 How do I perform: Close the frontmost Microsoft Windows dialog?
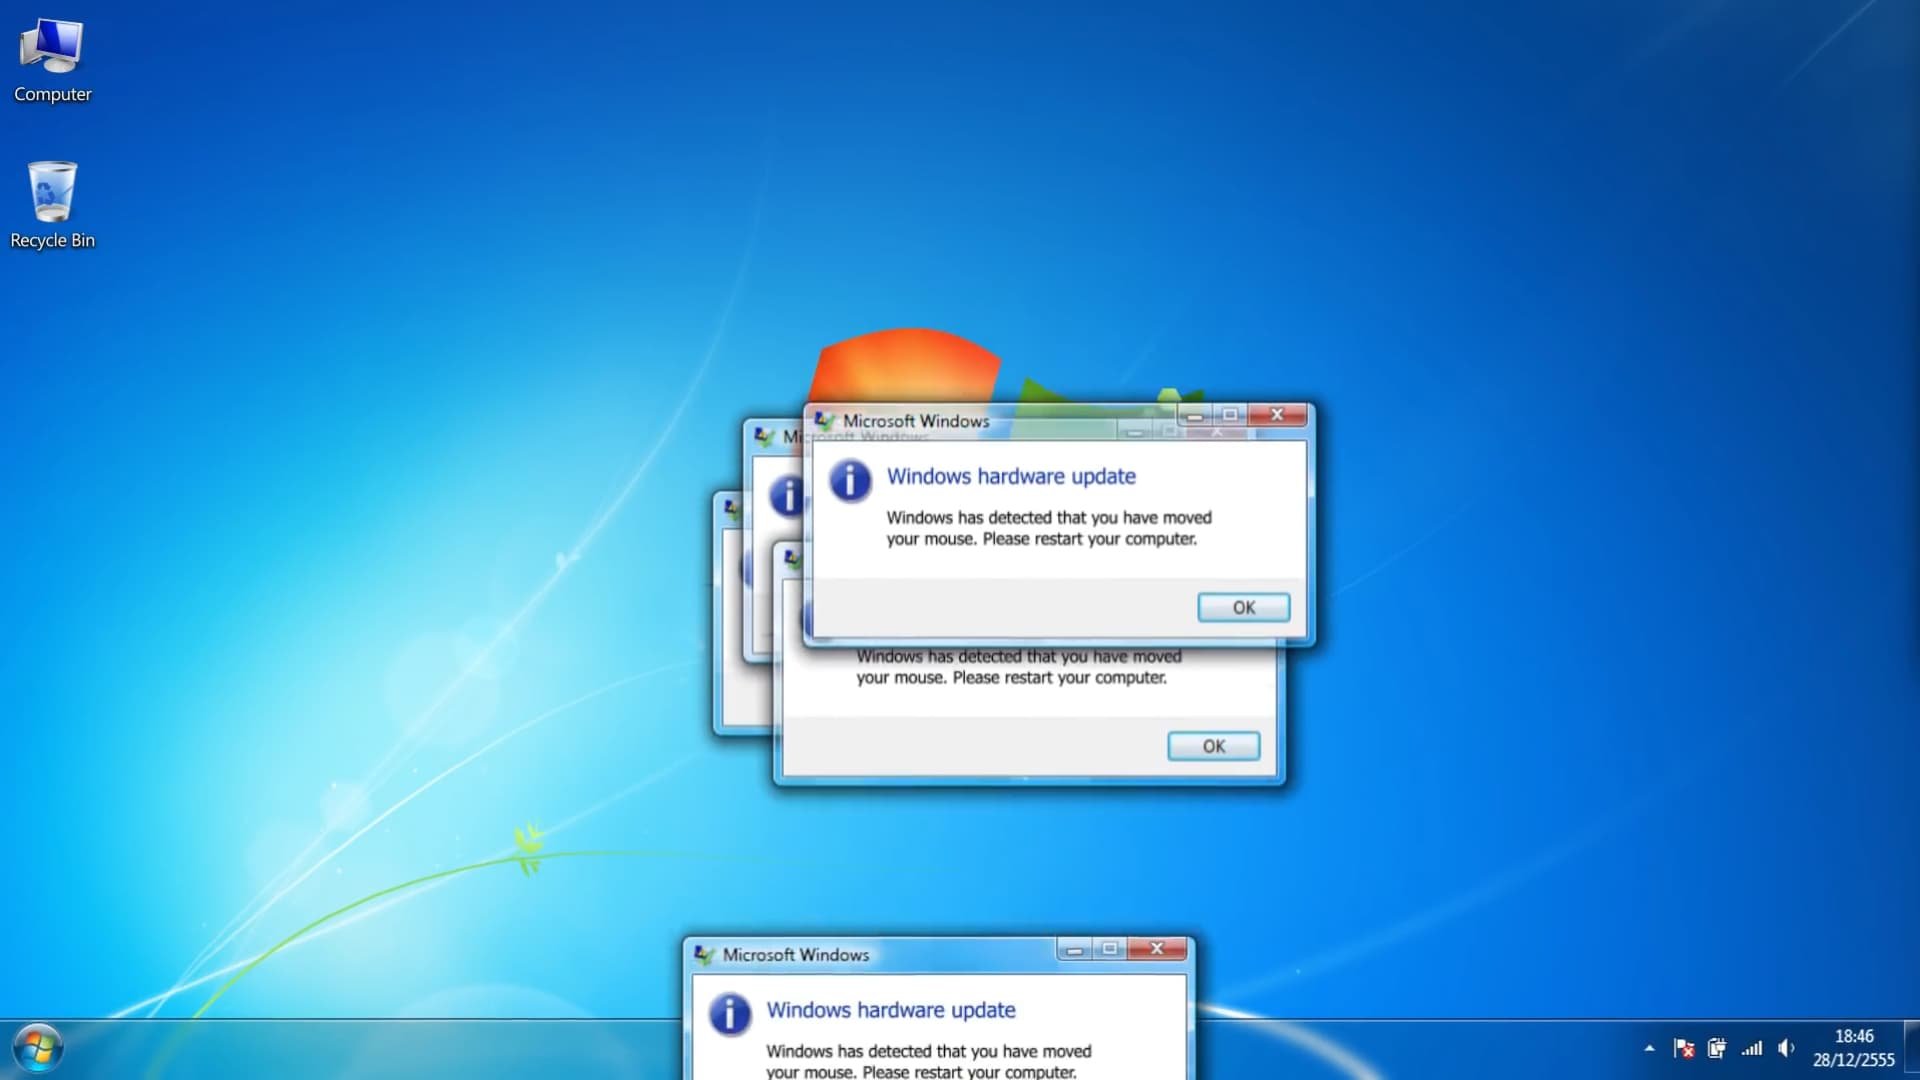(x=1277, y=415)
